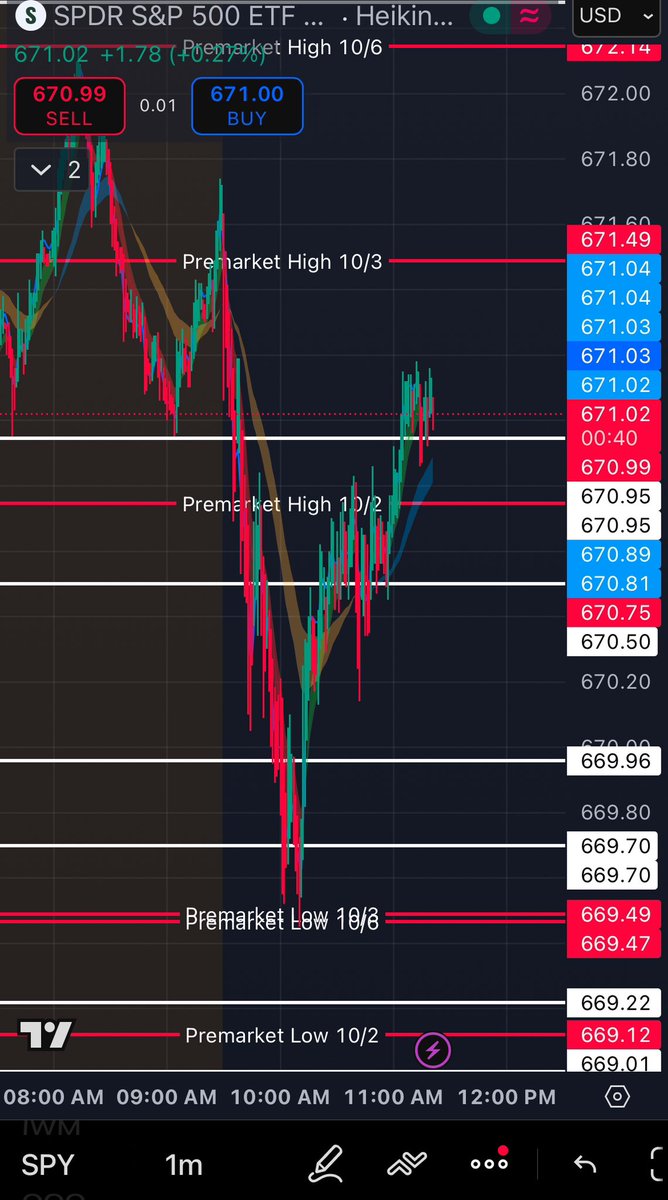This screenshot has width=668, height=1200.
Task: Tap the SPDR S&P 500 ETF title
Action: (x=188, y=16)
